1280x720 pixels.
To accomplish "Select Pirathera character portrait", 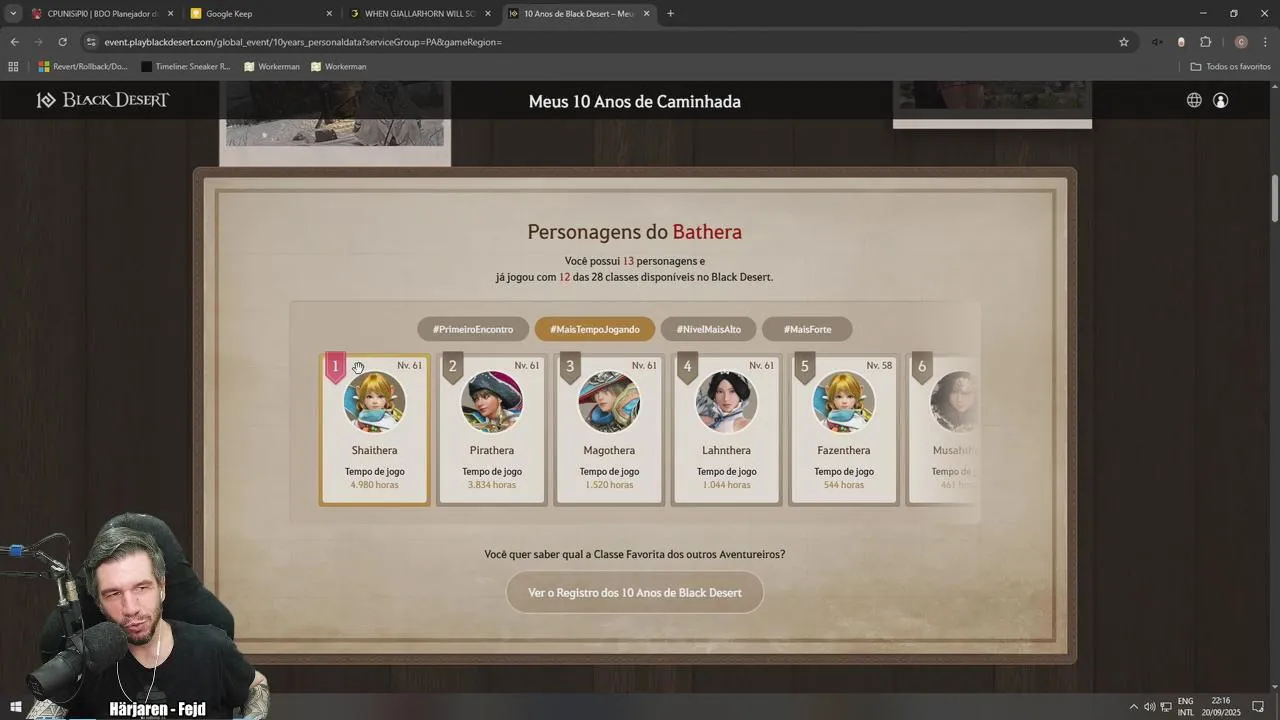I will pyautogui.click(x=492, y=402).
